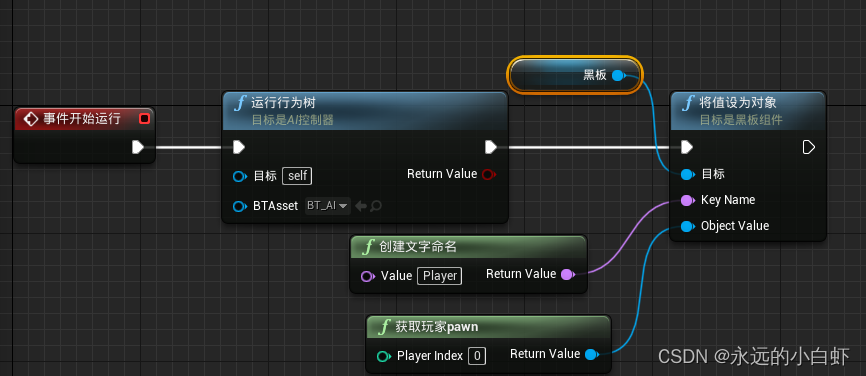Viewport: 866px width, 376px height.
Task: Edit the Player value text field
Action: (x=440, y=276)
